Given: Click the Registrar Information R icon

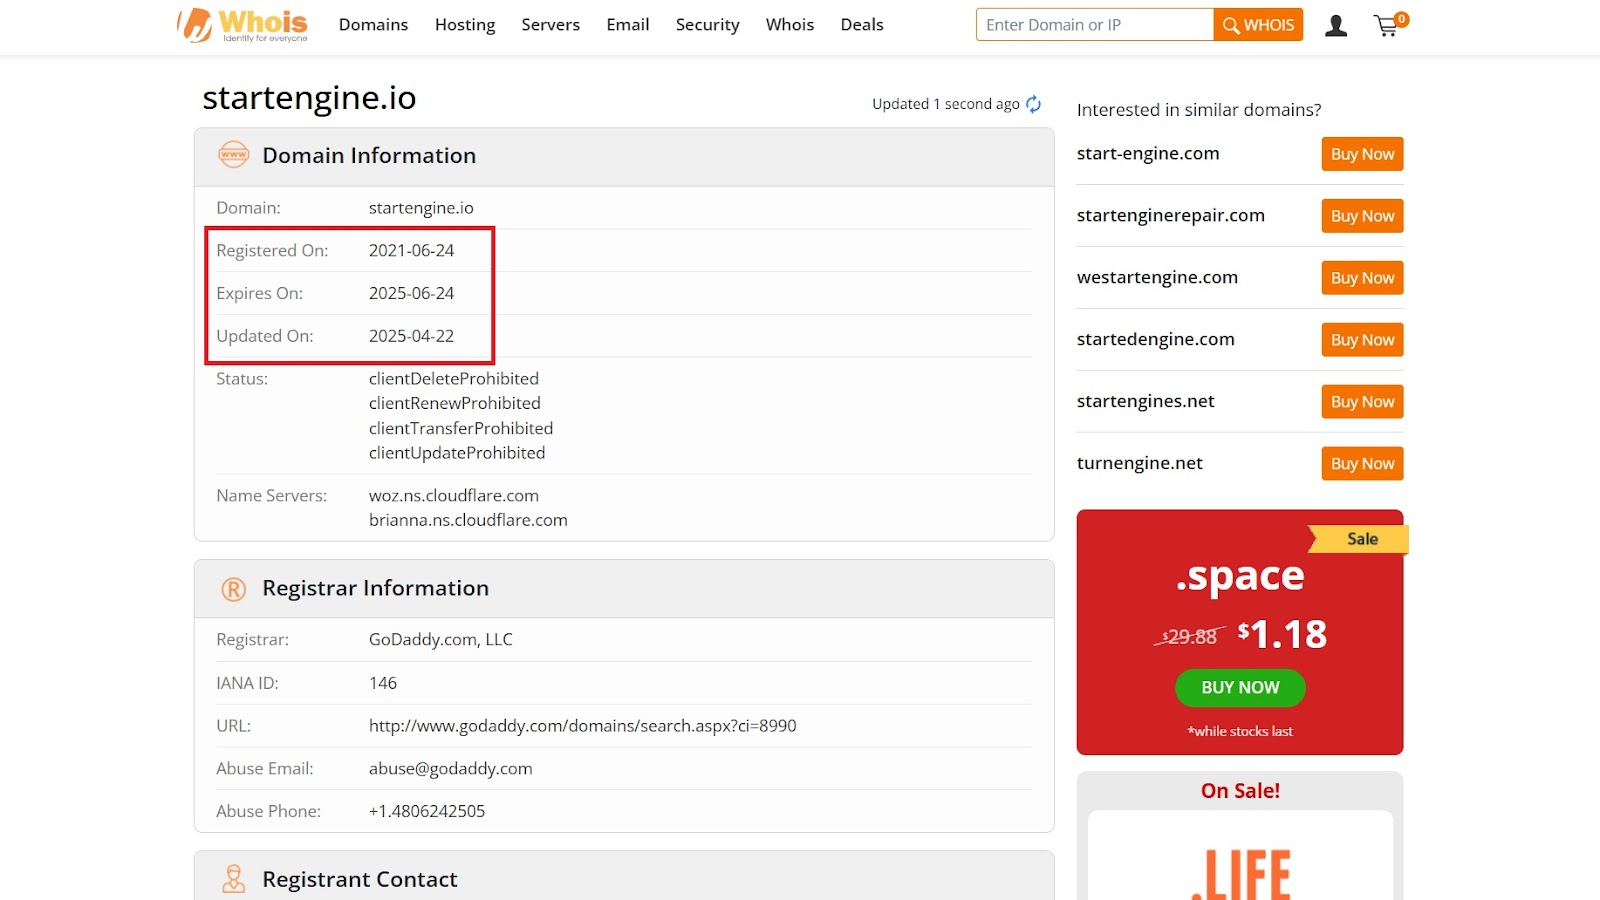Looking at the screenshot, I should tap(233, 589).
